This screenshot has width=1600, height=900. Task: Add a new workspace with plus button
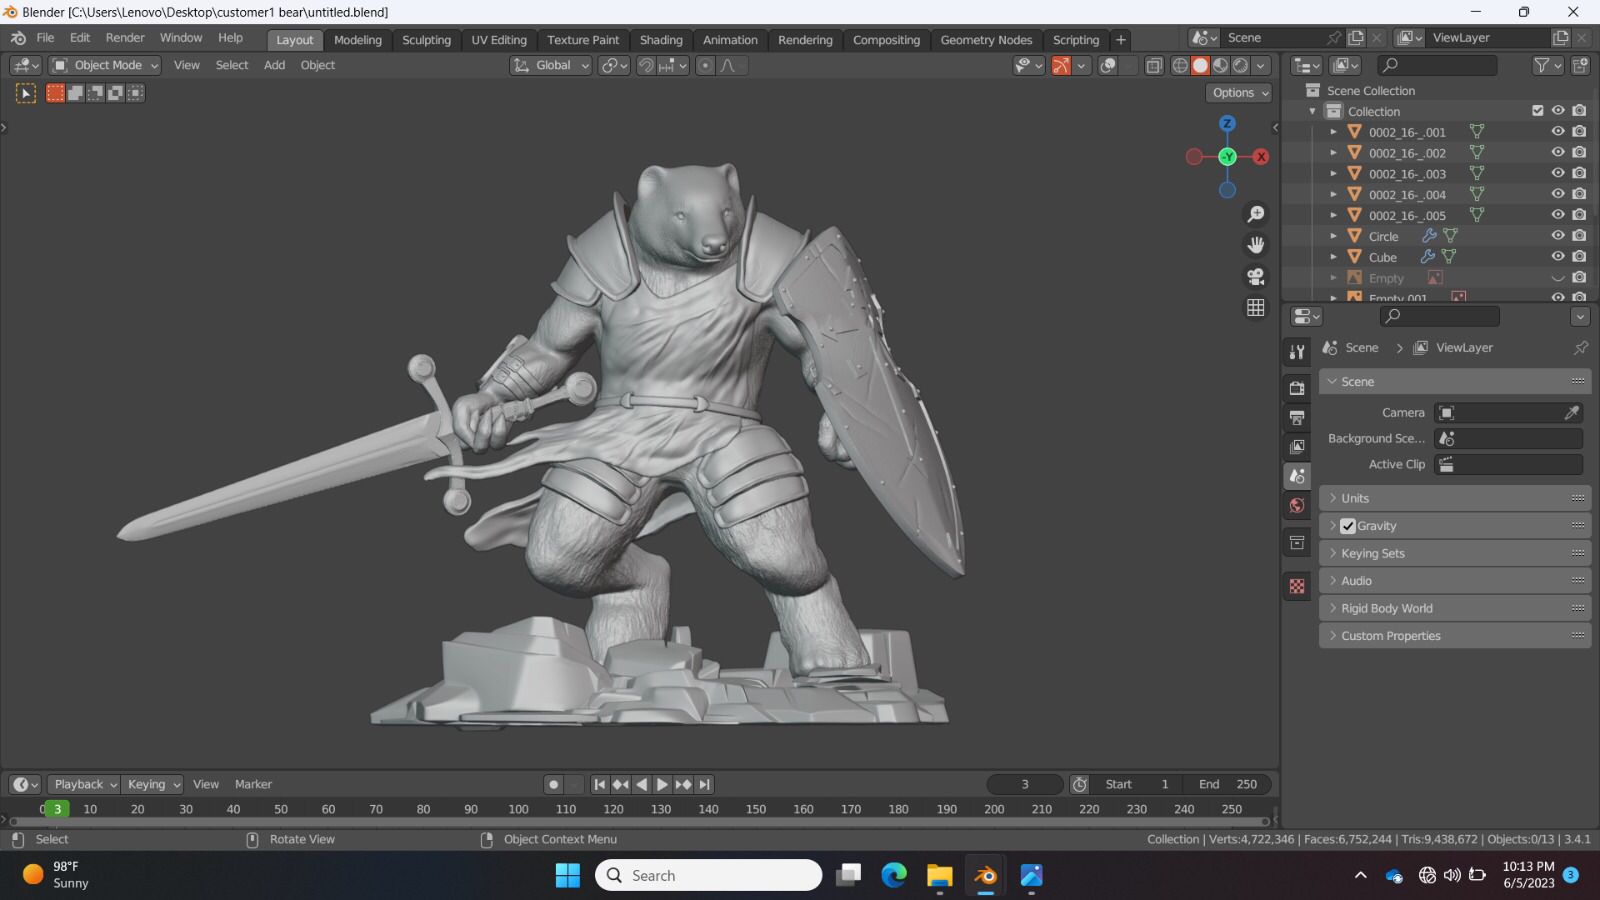click(1121, 40)
